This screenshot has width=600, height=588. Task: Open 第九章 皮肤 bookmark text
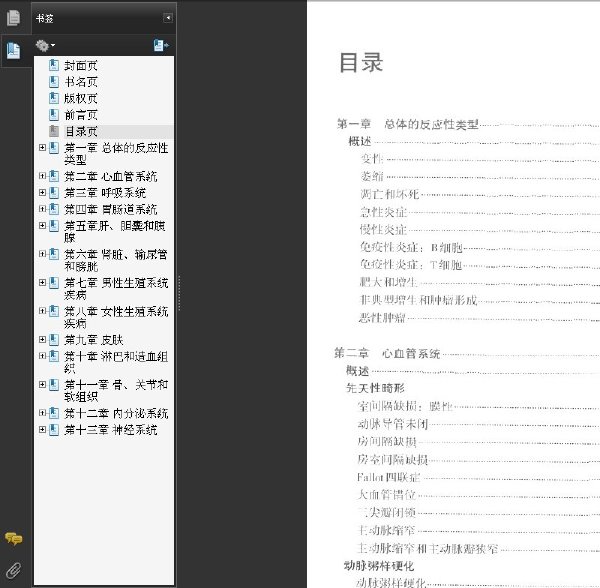[x=94, y=340]
